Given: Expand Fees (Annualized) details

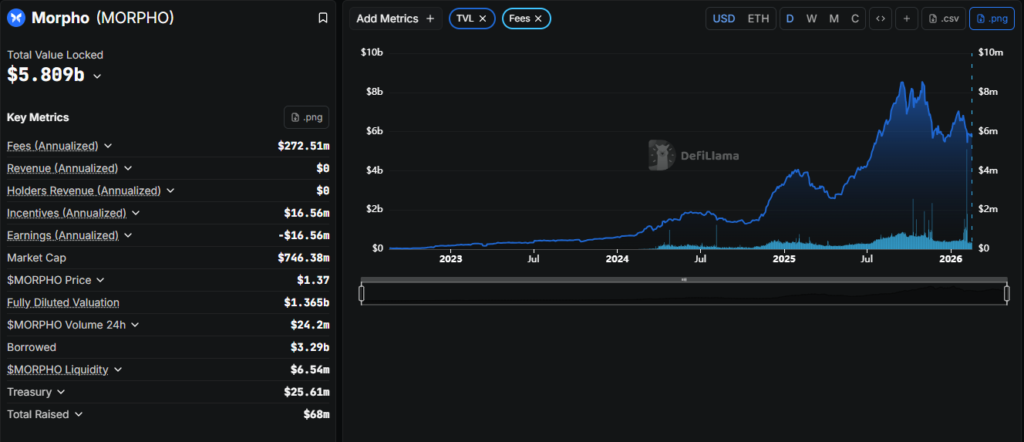Looking at the screenshot, I should [108, 146].
